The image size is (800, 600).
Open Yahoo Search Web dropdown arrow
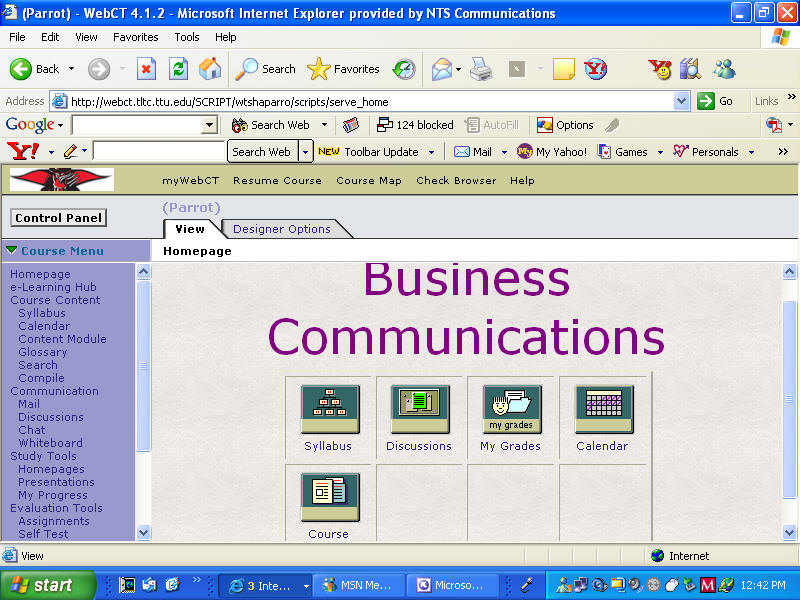(305, 152)
